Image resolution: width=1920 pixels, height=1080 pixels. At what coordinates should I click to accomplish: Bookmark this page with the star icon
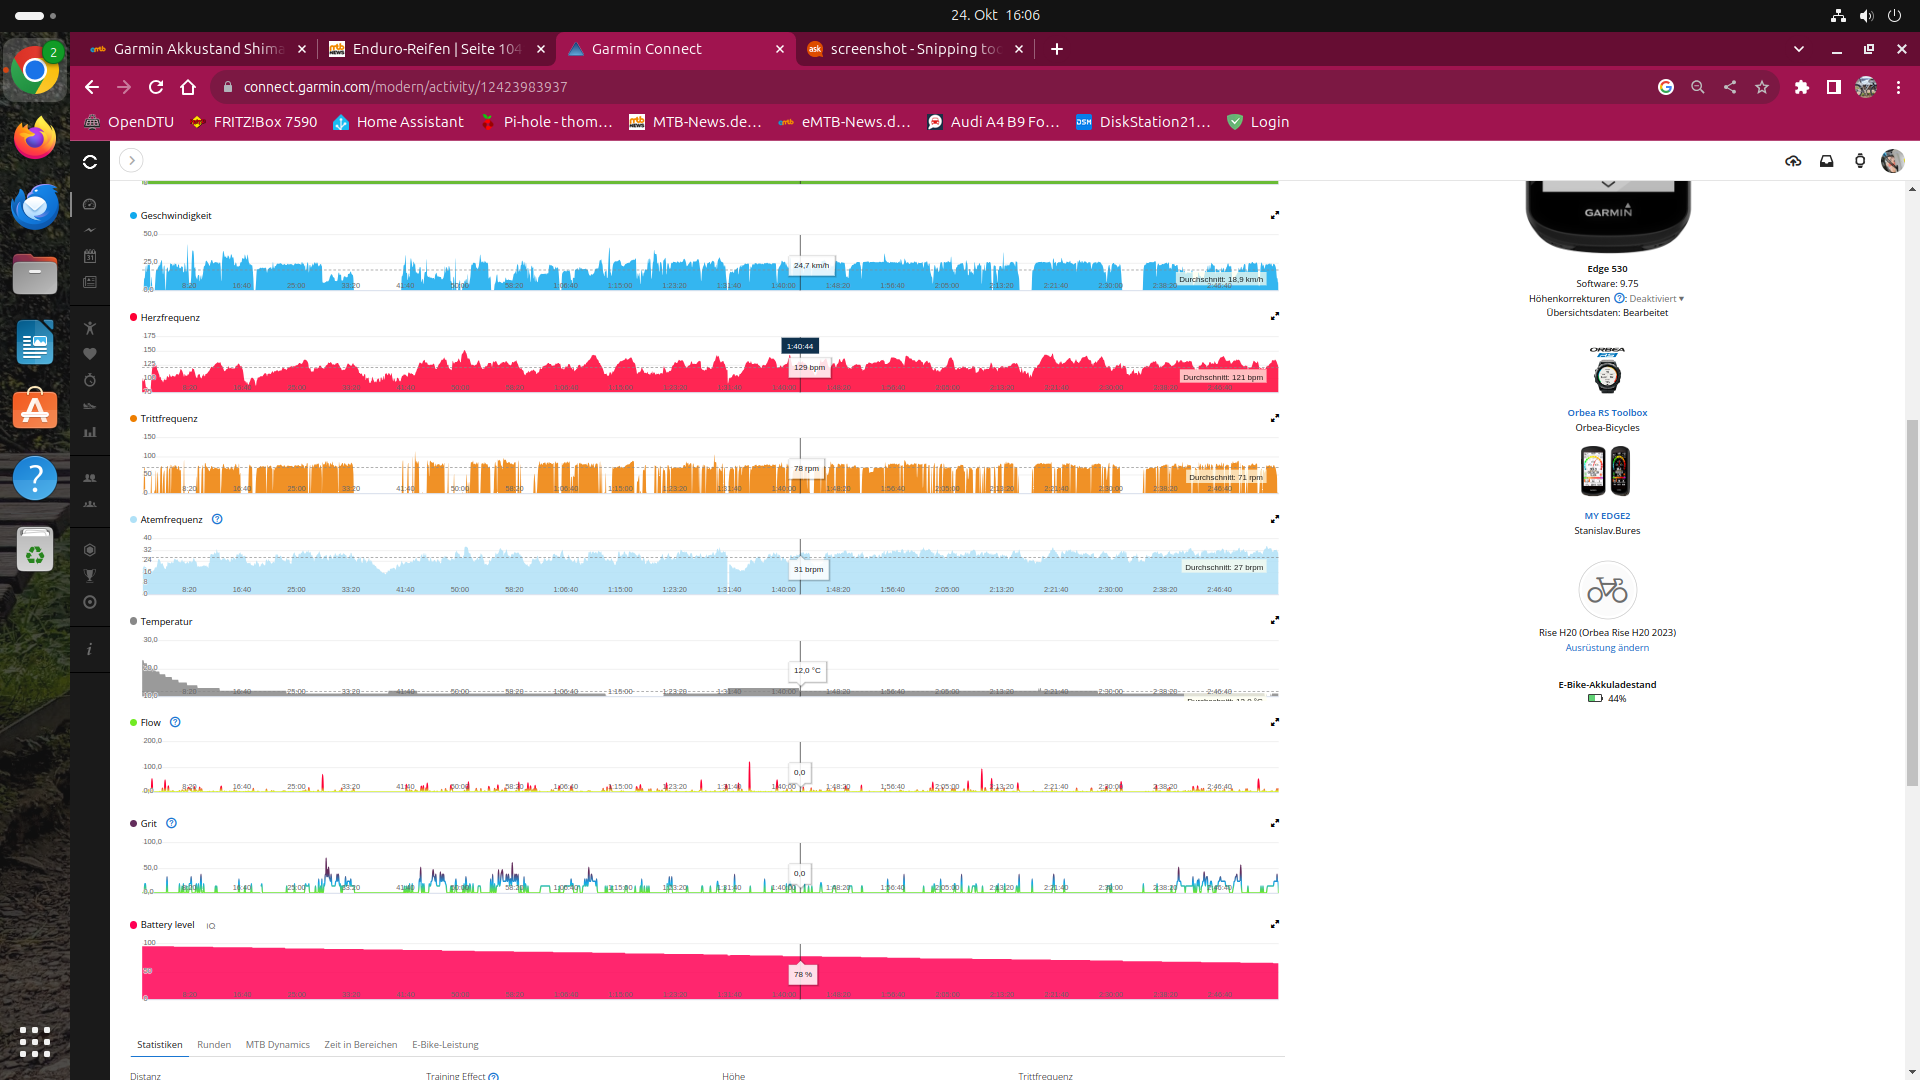[x=1761, y=87]
